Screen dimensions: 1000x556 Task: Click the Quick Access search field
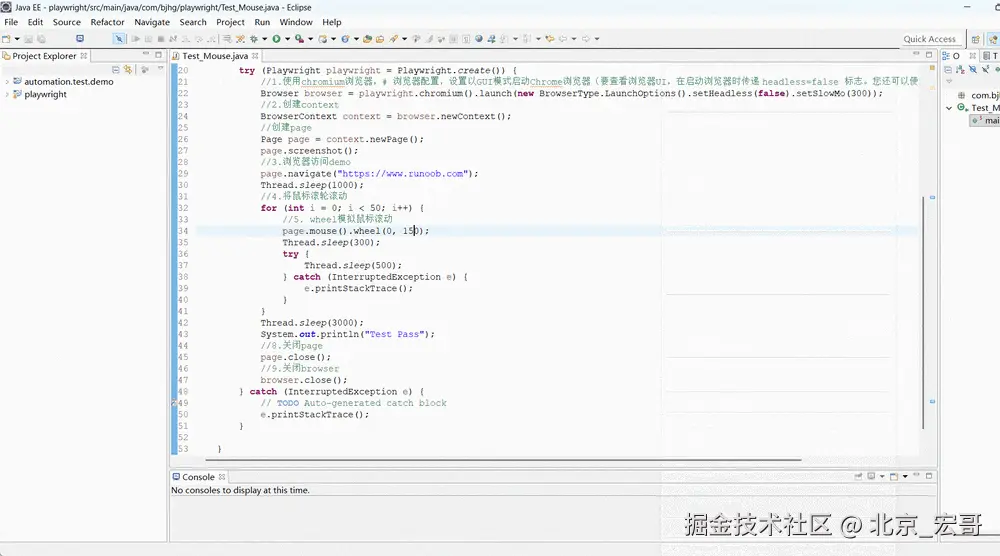pyautogui.click(x=929, y=39)
